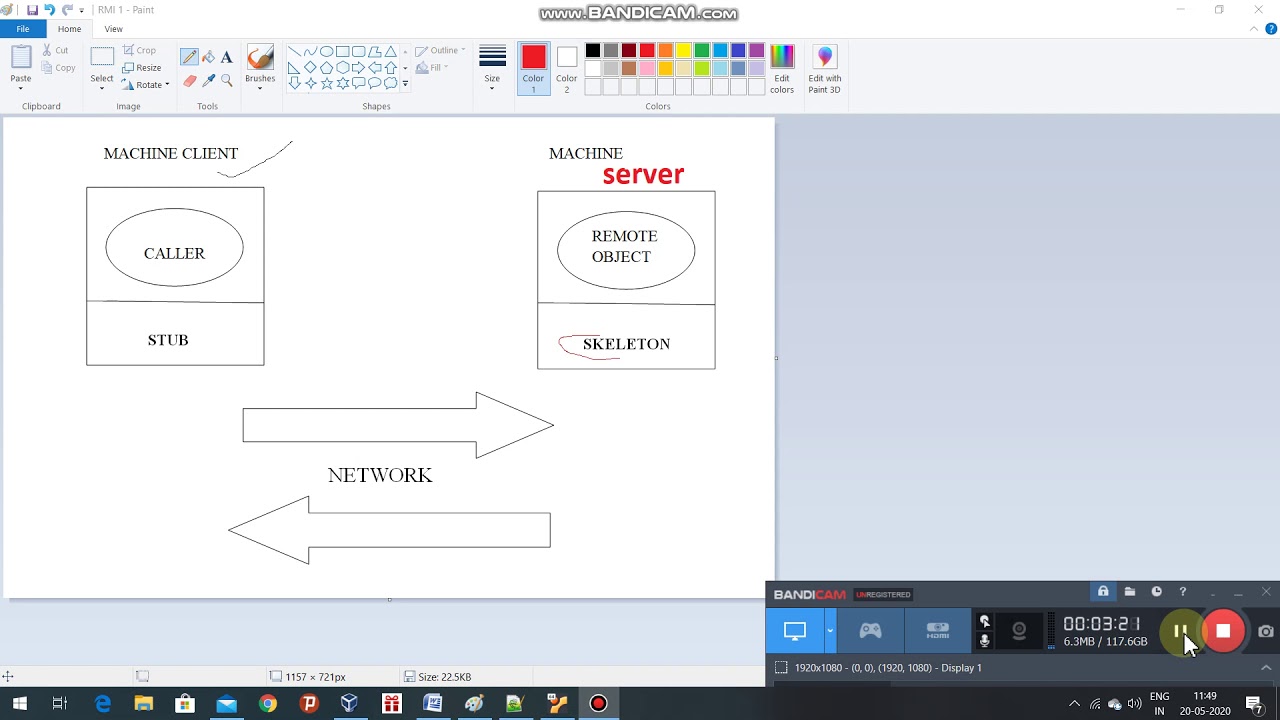Expand the Paste dropdown arrow
This screenshot has height=720, width=1280.
click(x=21, y=87)
